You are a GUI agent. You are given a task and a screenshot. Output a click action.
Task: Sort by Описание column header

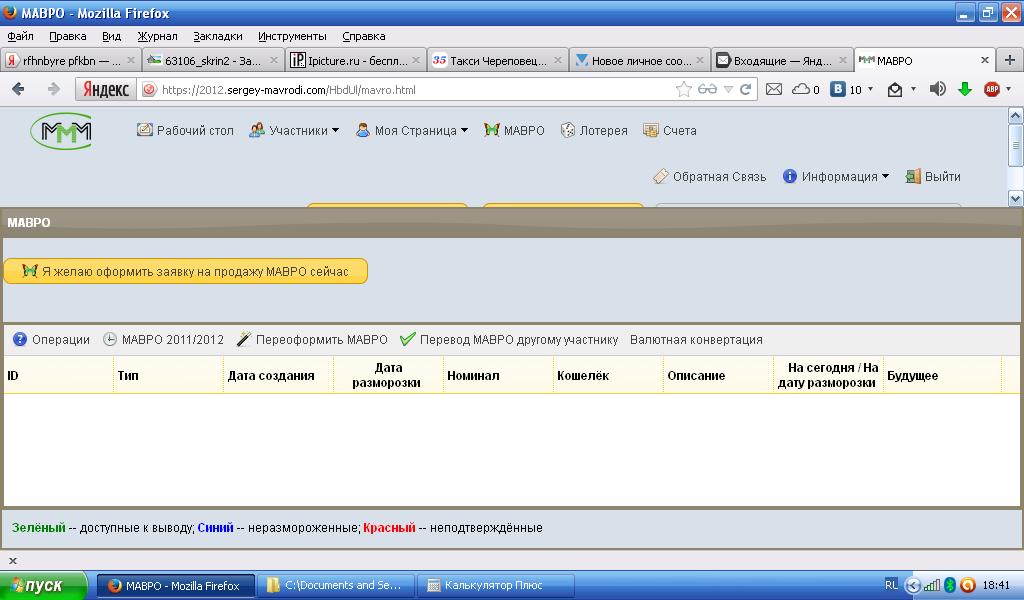point(718,375)
